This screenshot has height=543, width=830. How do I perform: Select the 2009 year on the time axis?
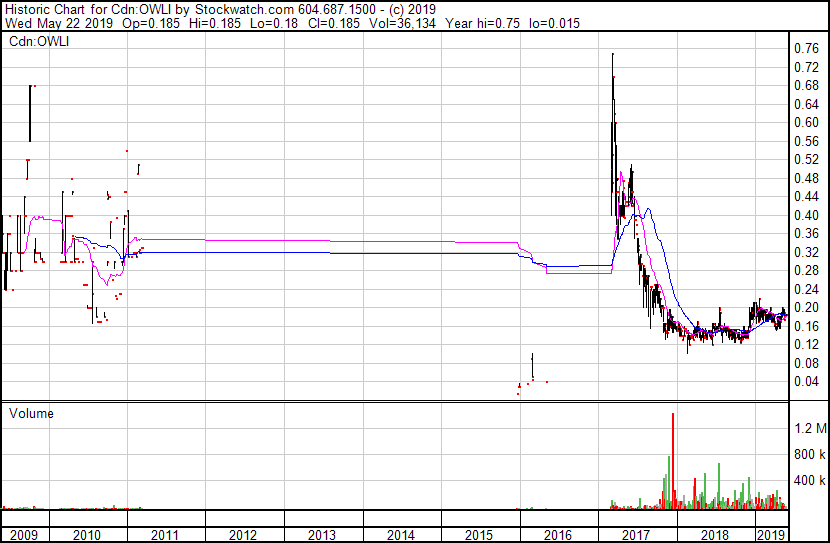click(x=23, y=535)
